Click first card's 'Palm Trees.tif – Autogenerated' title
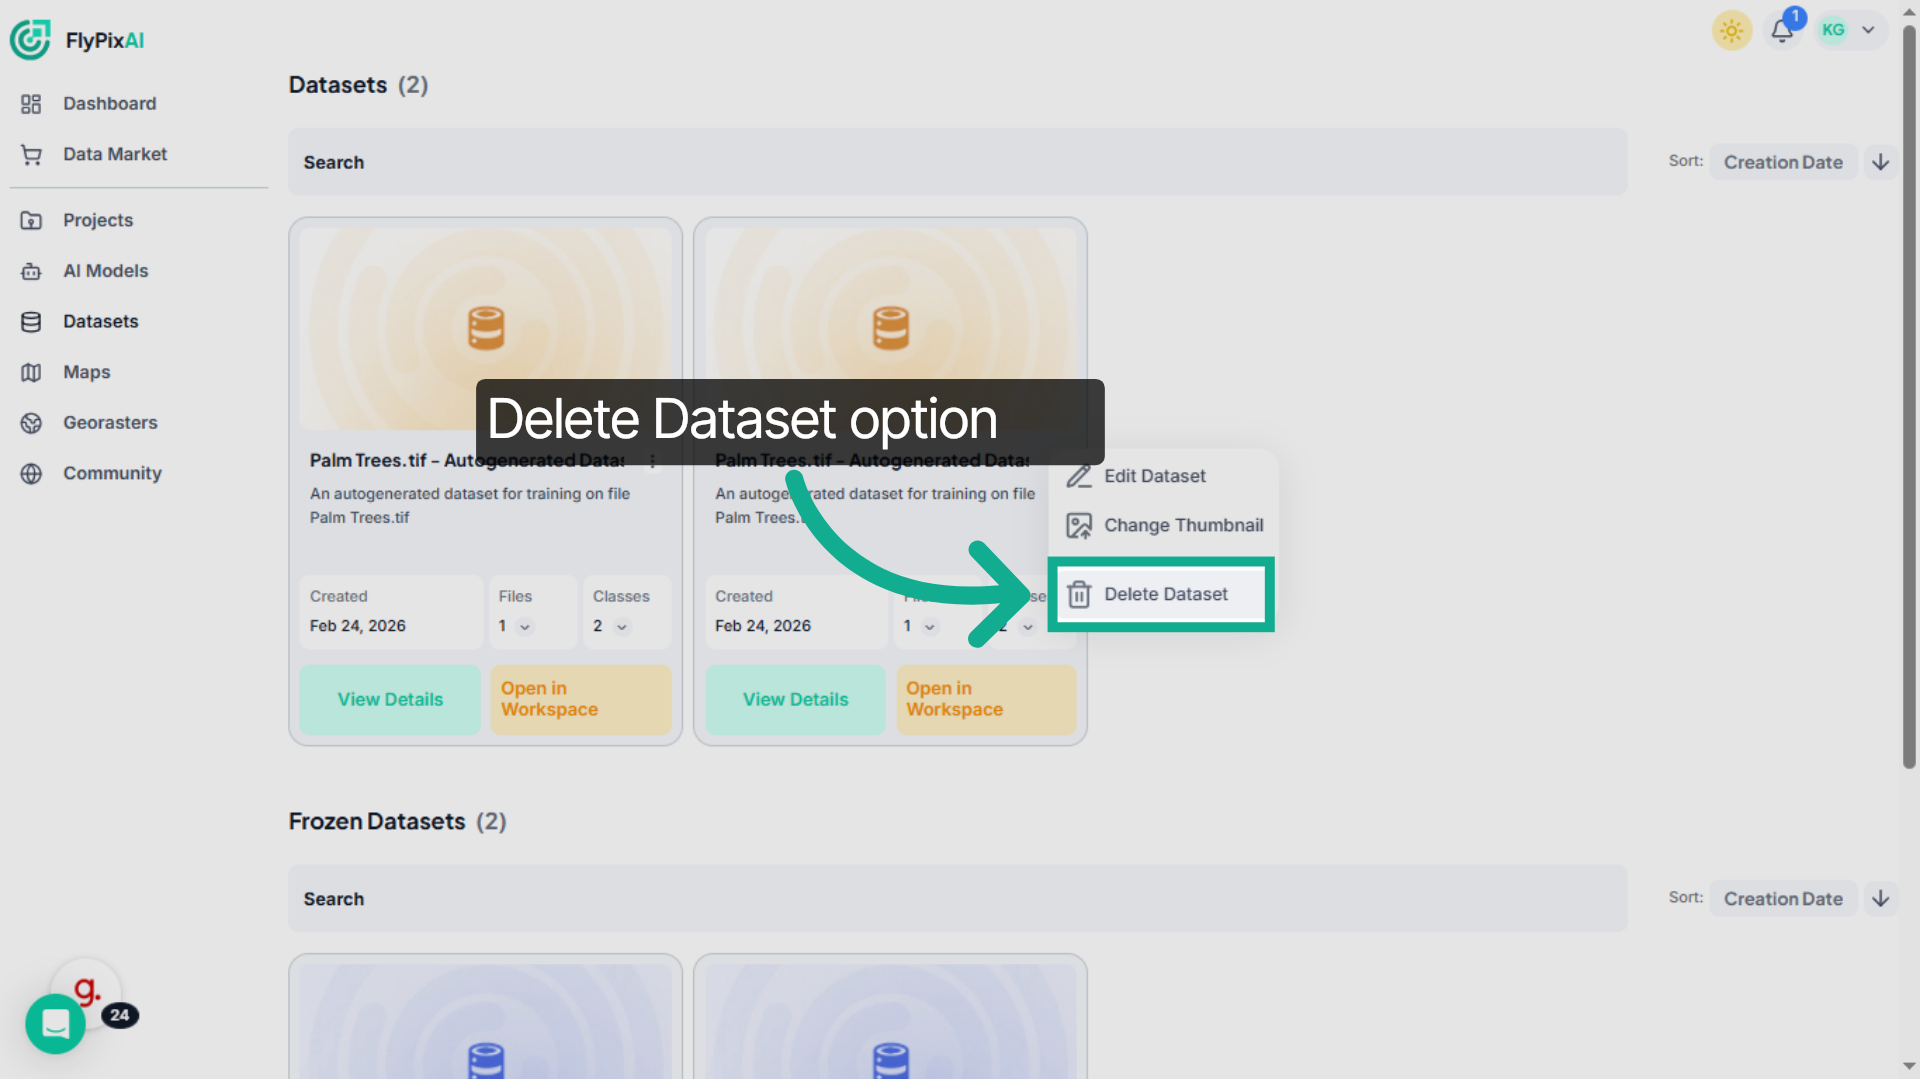Viewport: 1920px width, 1079px height. point(467,461)
